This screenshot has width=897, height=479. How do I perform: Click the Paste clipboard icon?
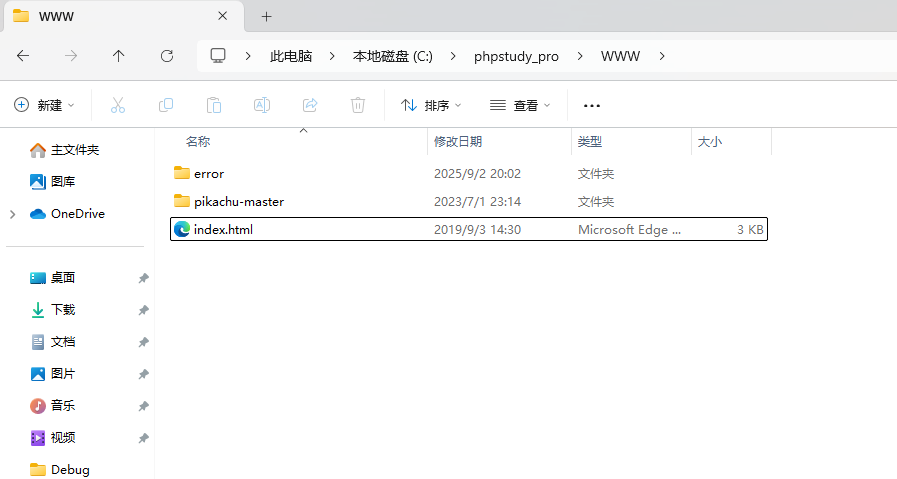214,105
